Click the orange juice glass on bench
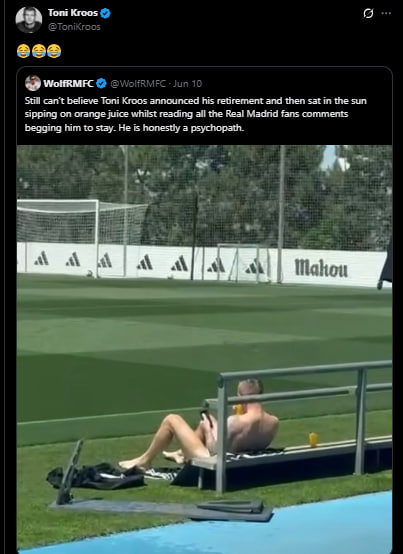This screenshot has width=403, height=554. 313,439
